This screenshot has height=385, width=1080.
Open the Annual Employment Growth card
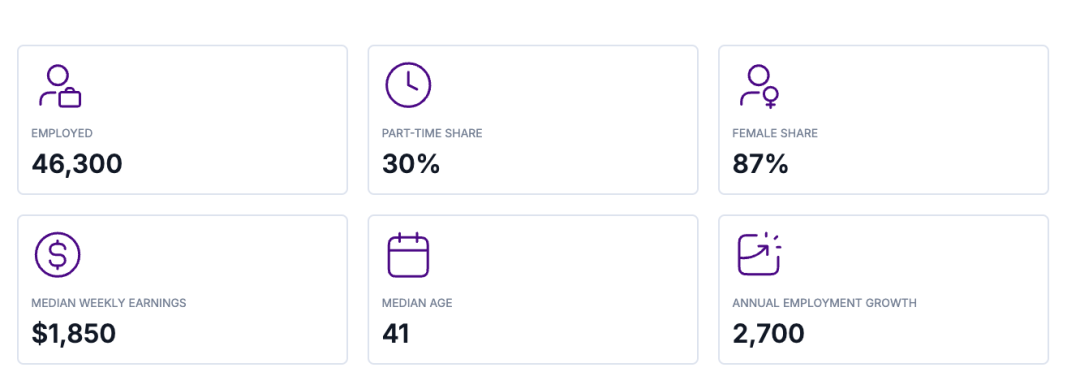pos(883,289)
